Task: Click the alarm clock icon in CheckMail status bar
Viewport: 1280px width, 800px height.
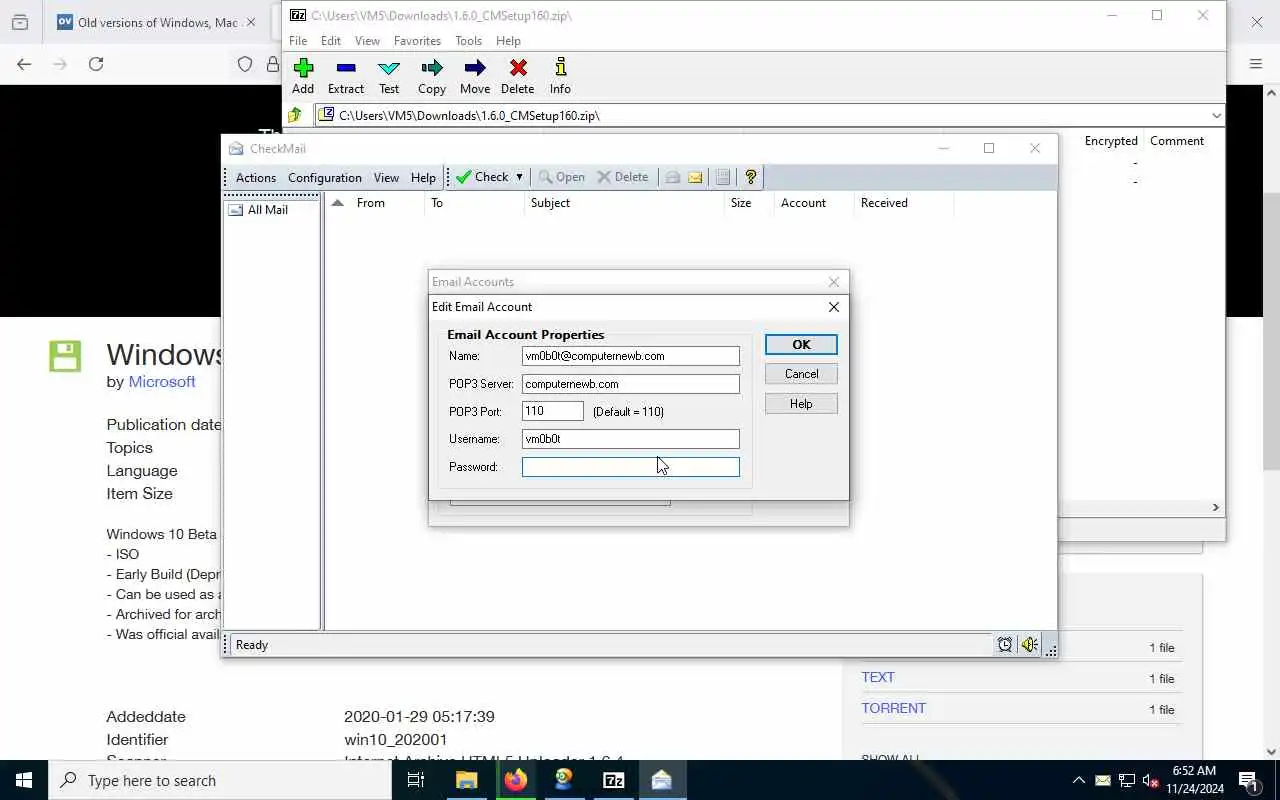Action: [1005, 645]
